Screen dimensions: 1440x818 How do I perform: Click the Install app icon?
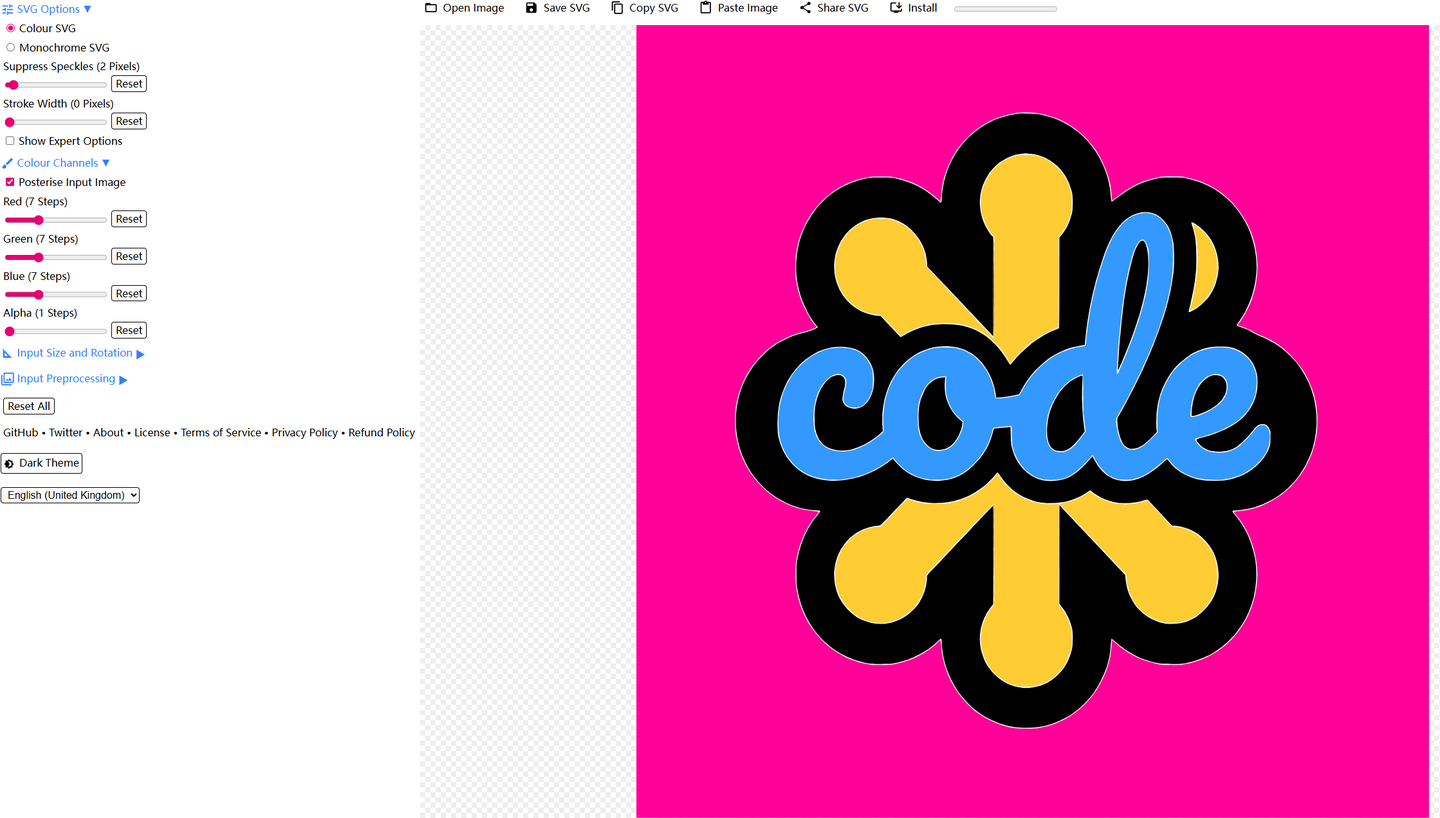[x=896, y=8]
